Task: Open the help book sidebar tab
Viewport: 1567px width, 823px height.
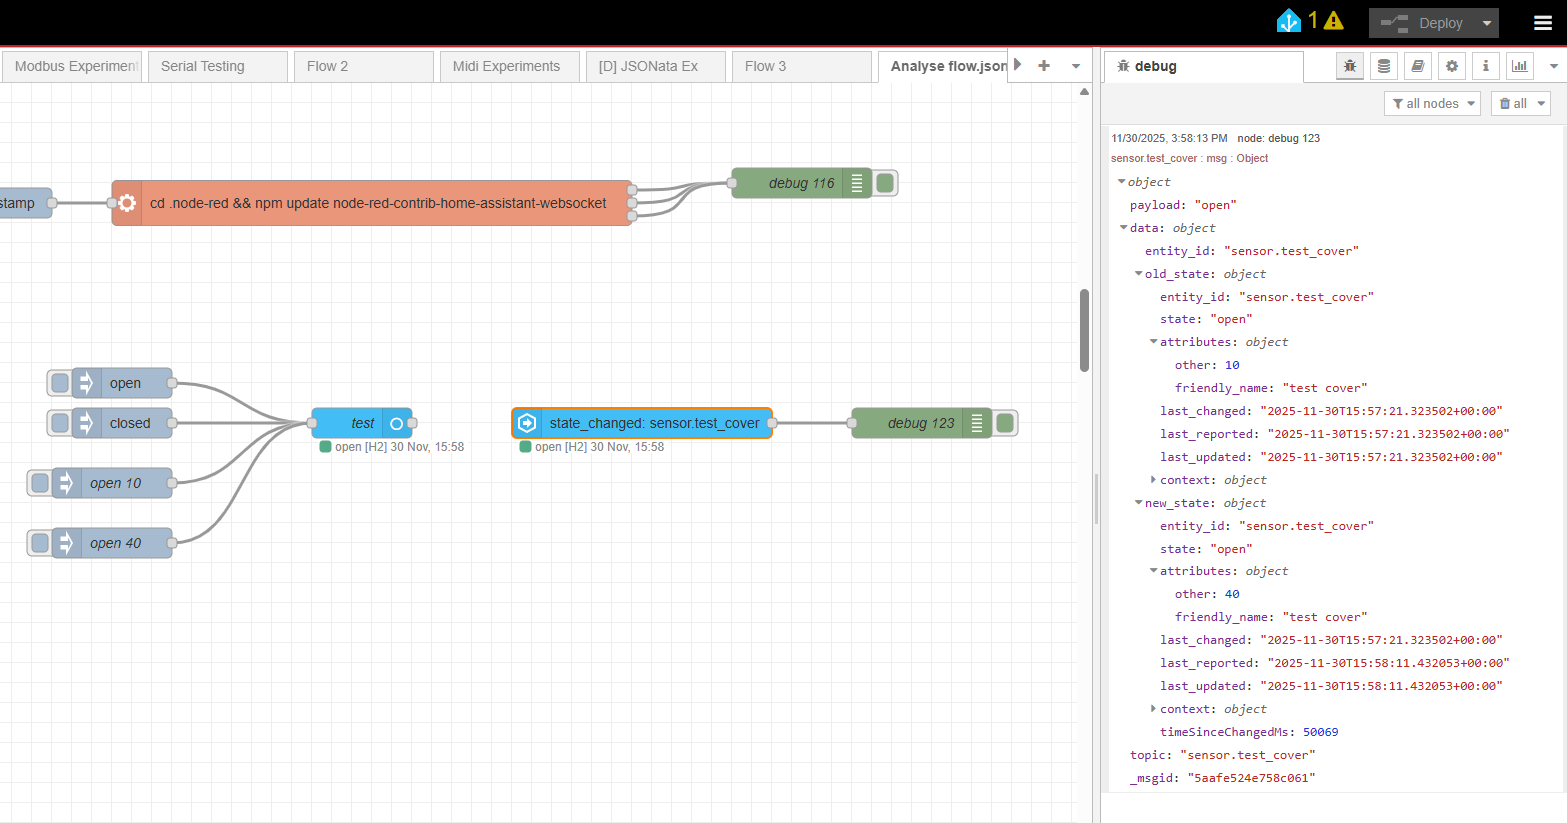Action: 1417,66
